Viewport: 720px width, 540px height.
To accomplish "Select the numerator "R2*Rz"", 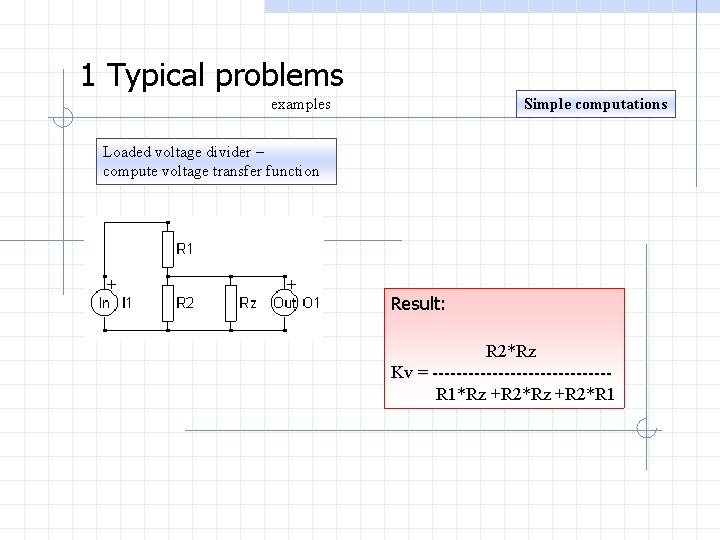I will click(511, 351).
